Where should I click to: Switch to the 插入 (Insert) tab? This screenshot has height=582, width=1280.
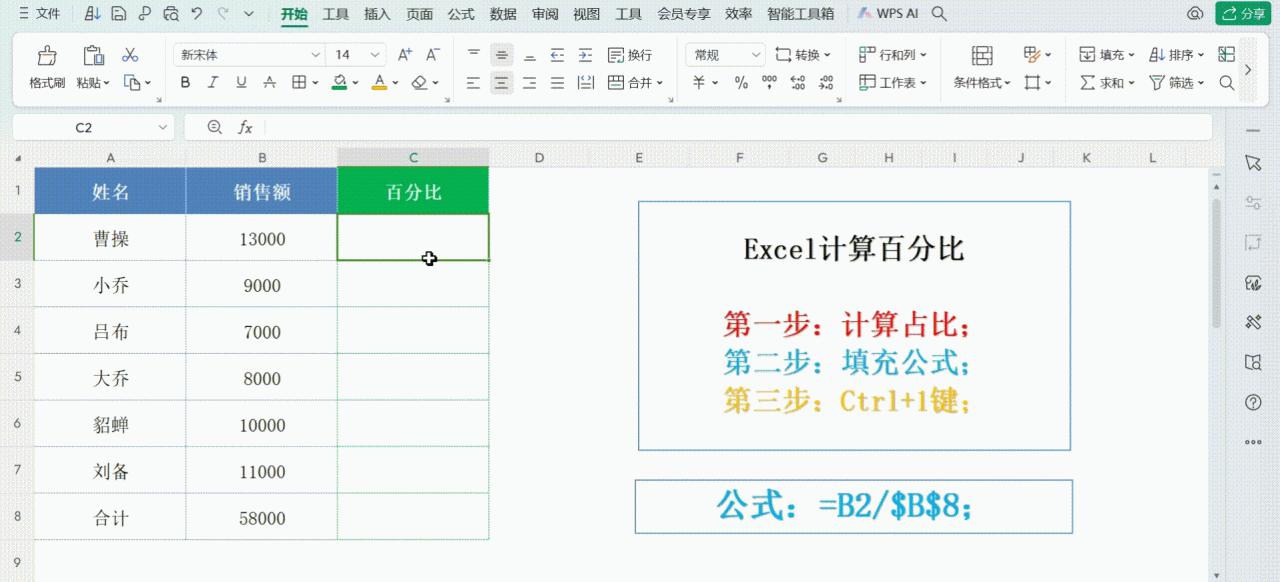377,14
